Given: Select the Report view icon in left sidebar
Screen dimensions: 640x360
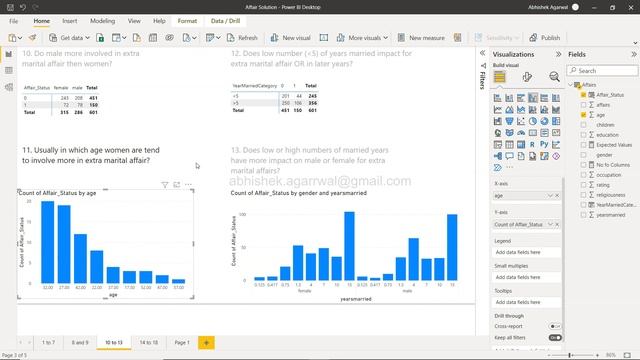Looking at the screenshot, I should click(x=9, y=54).
